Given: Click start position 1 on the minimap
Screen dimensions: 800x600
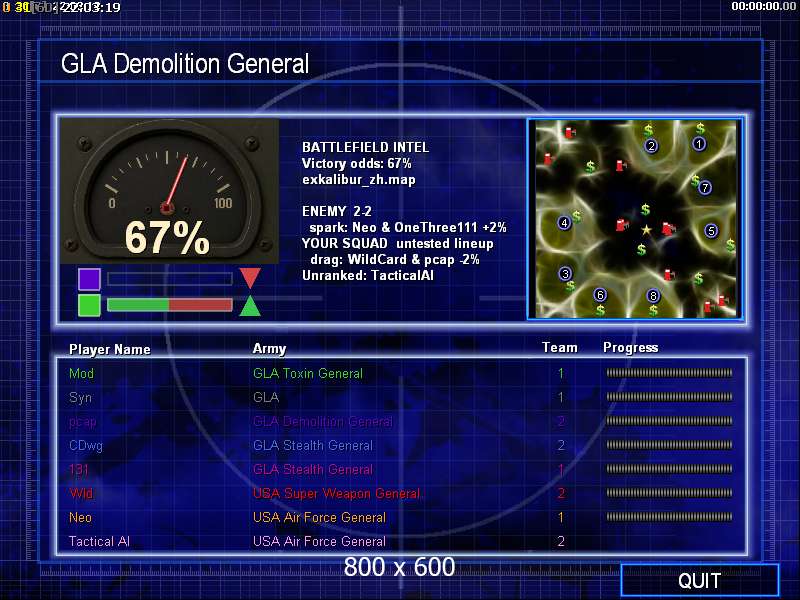Looking at the screenshot, I should coord(699,144).
